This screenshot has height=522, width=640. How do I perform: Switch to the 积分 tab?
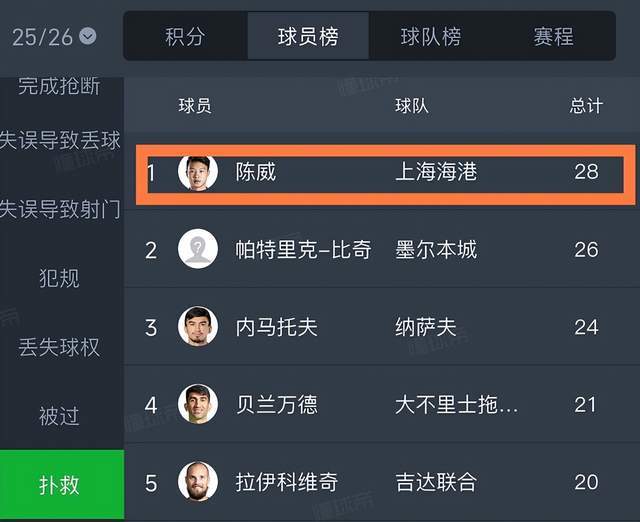185,37
